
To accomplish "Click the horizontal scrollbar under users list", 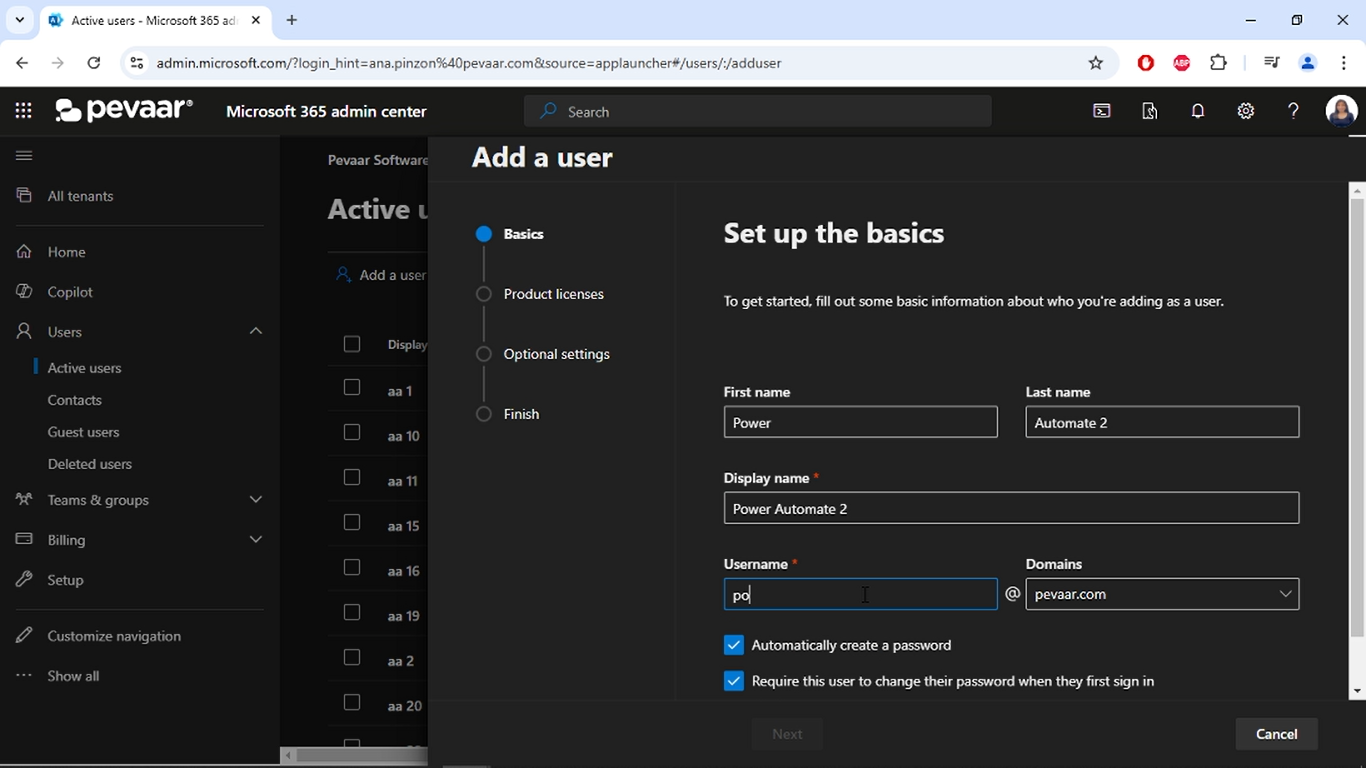I will click(x=362, y=756).
